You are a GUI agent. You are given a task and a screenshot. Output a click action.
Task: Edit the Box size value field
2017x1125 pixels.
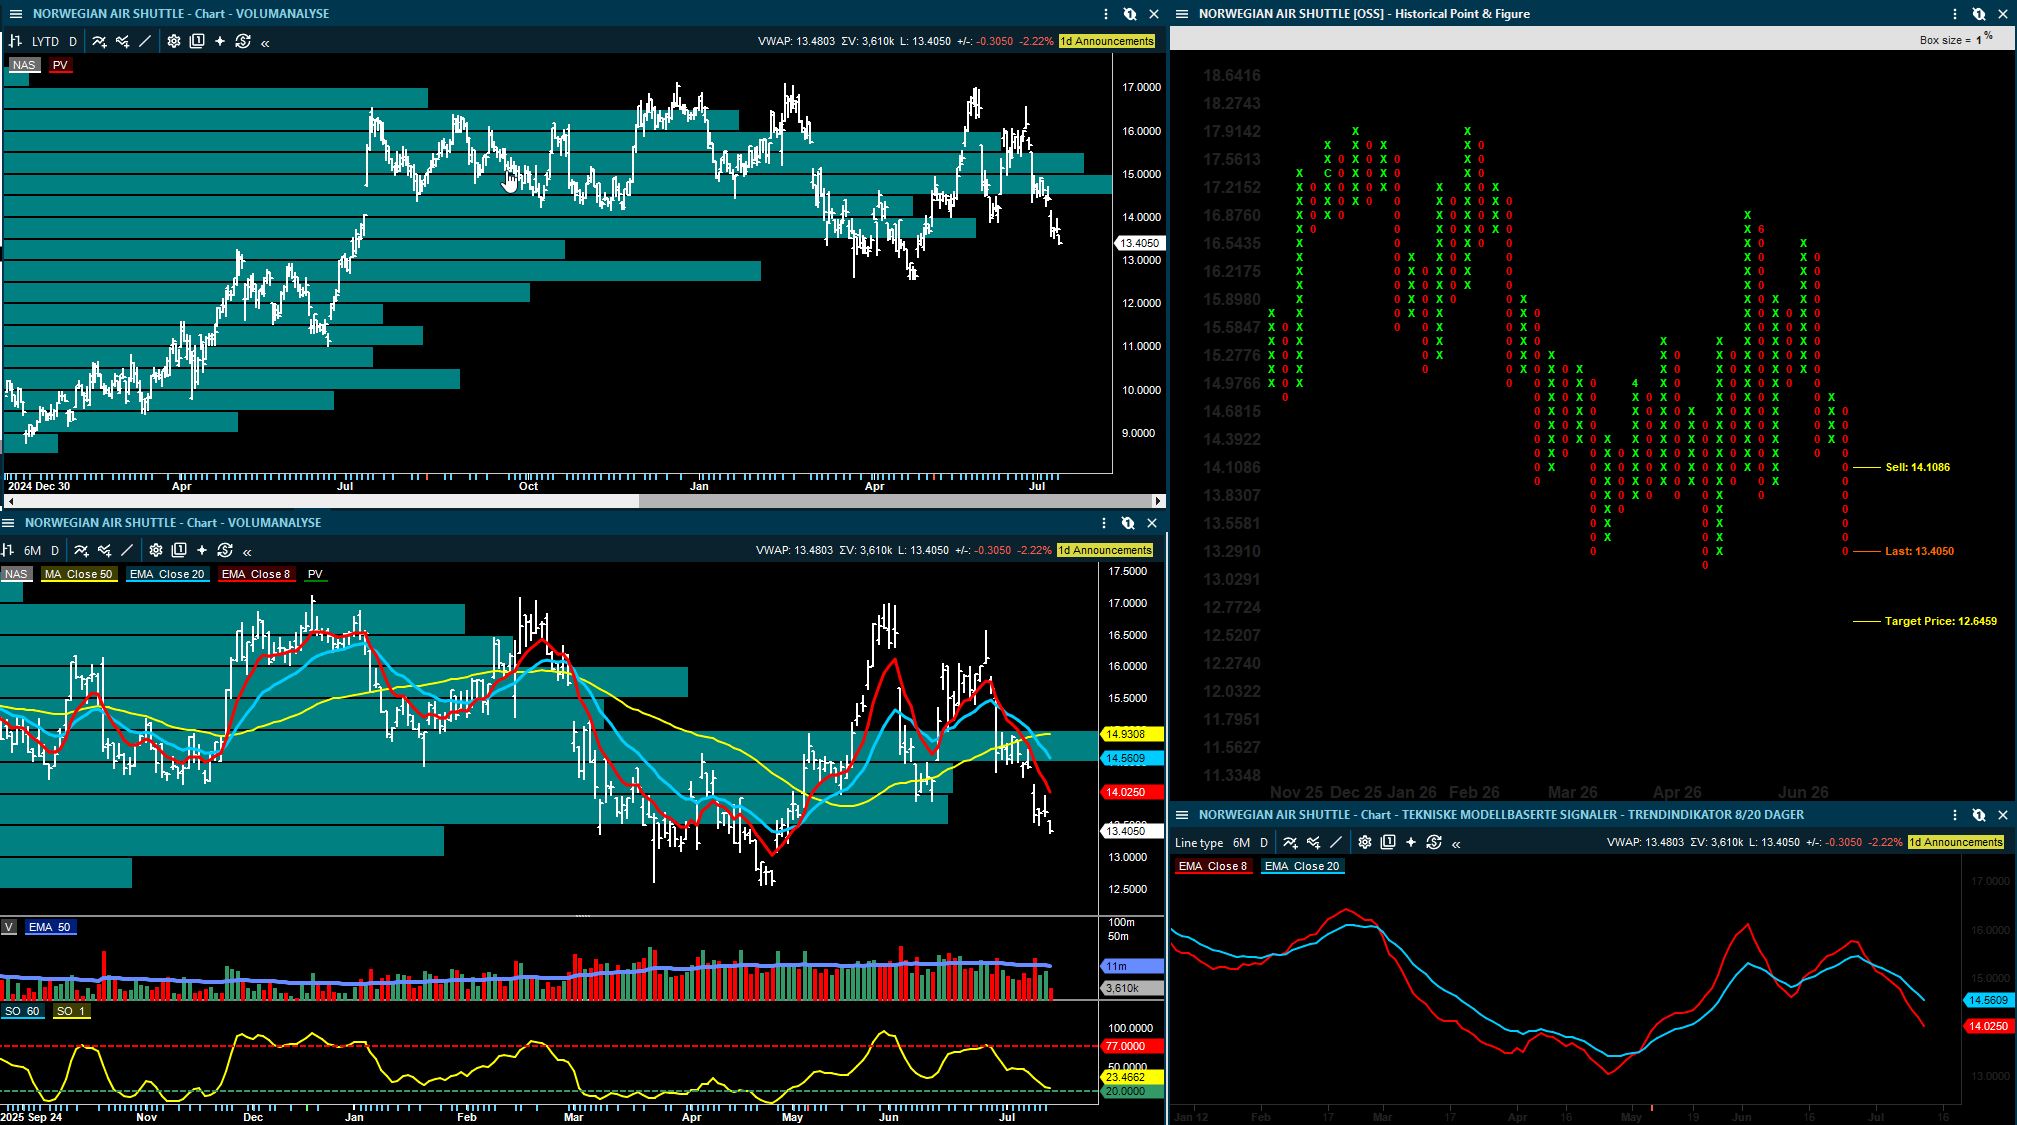[1978, 40]
